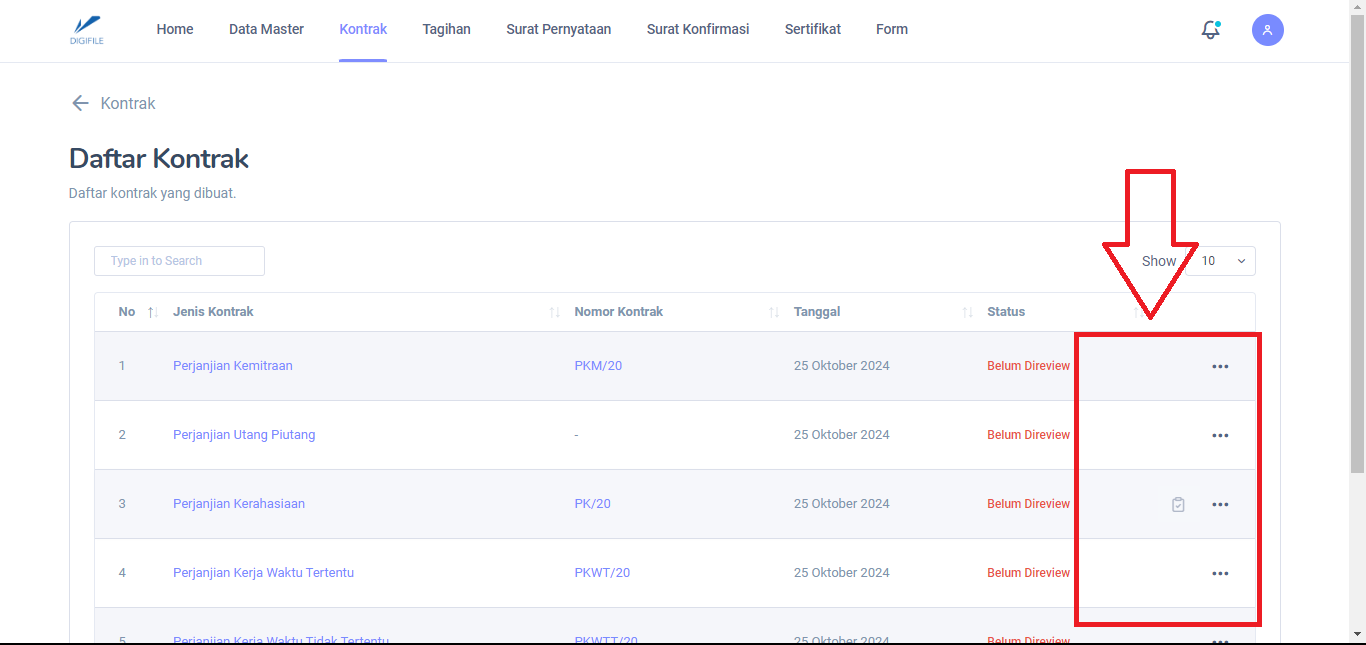
Task: Open the Data Master menu
Action: tap(266, 29)
